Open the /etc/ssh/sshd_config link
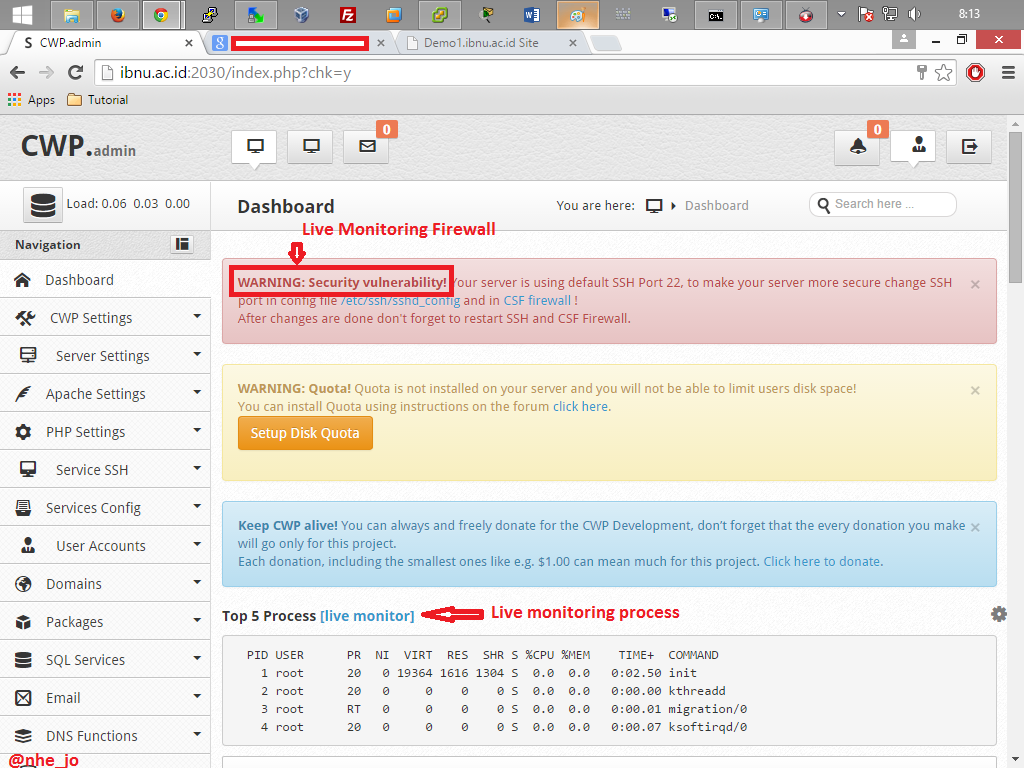This screenshot has height=768, width=1024. [400, 300]
